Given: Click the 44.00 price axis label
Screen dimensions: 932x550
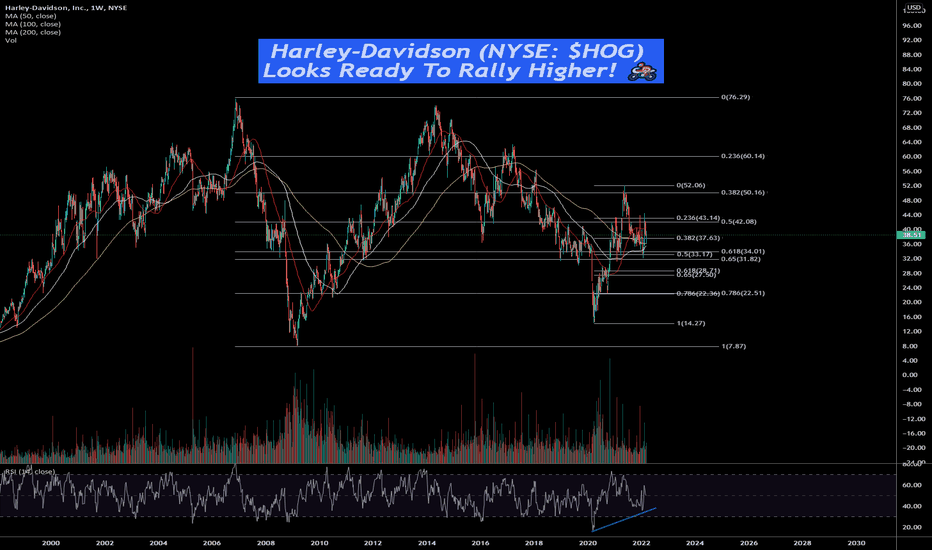Looking at the screenshot, I should coord(911,215).
